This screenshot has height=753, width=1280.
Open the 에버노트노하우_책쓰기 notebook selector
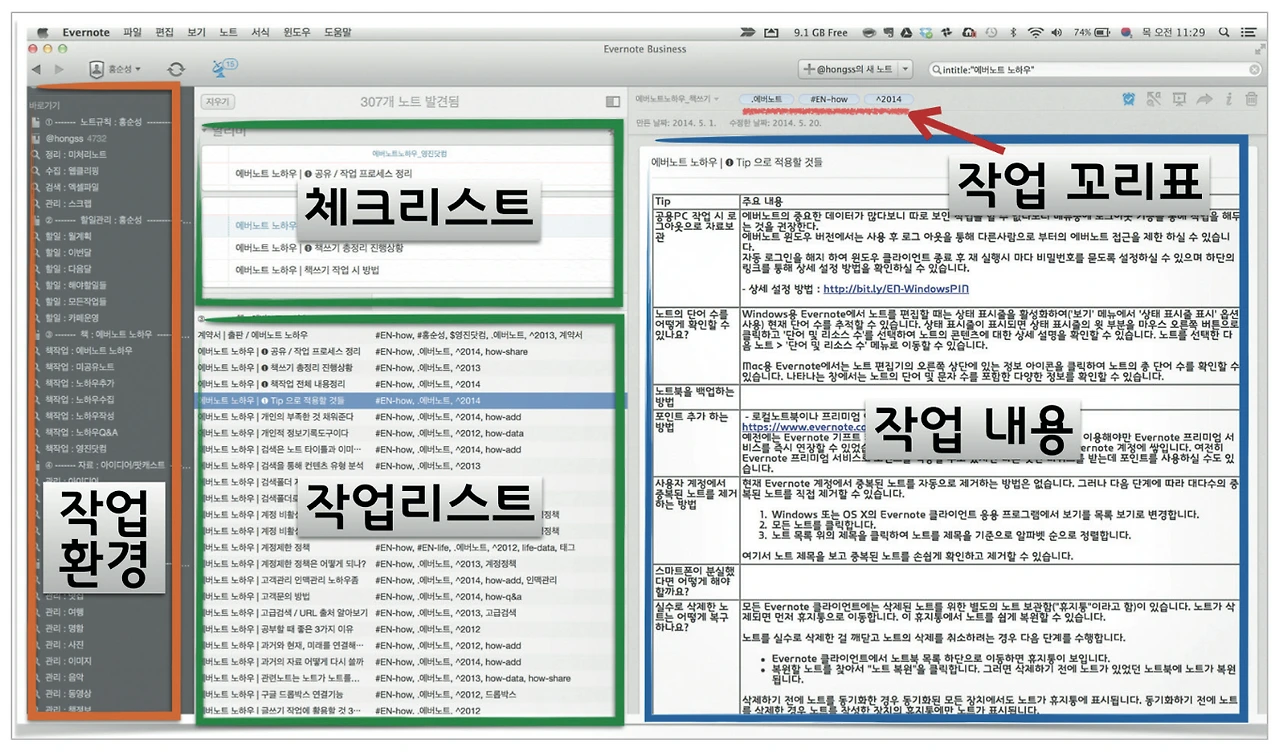pos(677,99)
